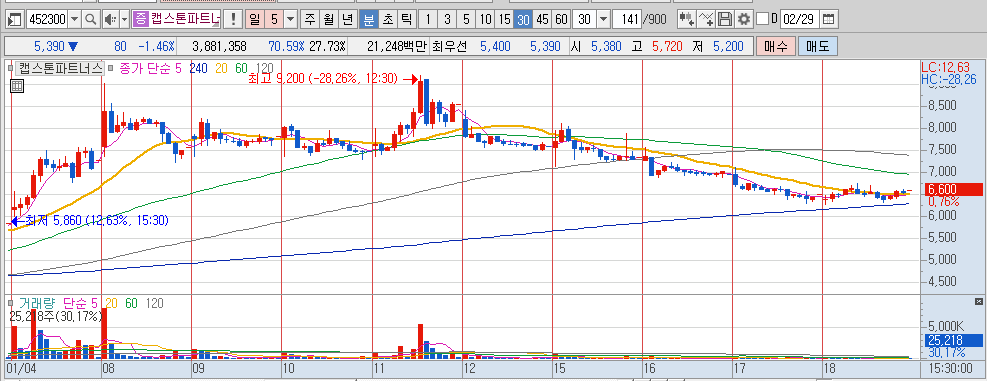This screenshot has height=381, width=987.
Task: Toggle the small box left of 캡스톤파트너스 label
Action: (x=11, y=67)
